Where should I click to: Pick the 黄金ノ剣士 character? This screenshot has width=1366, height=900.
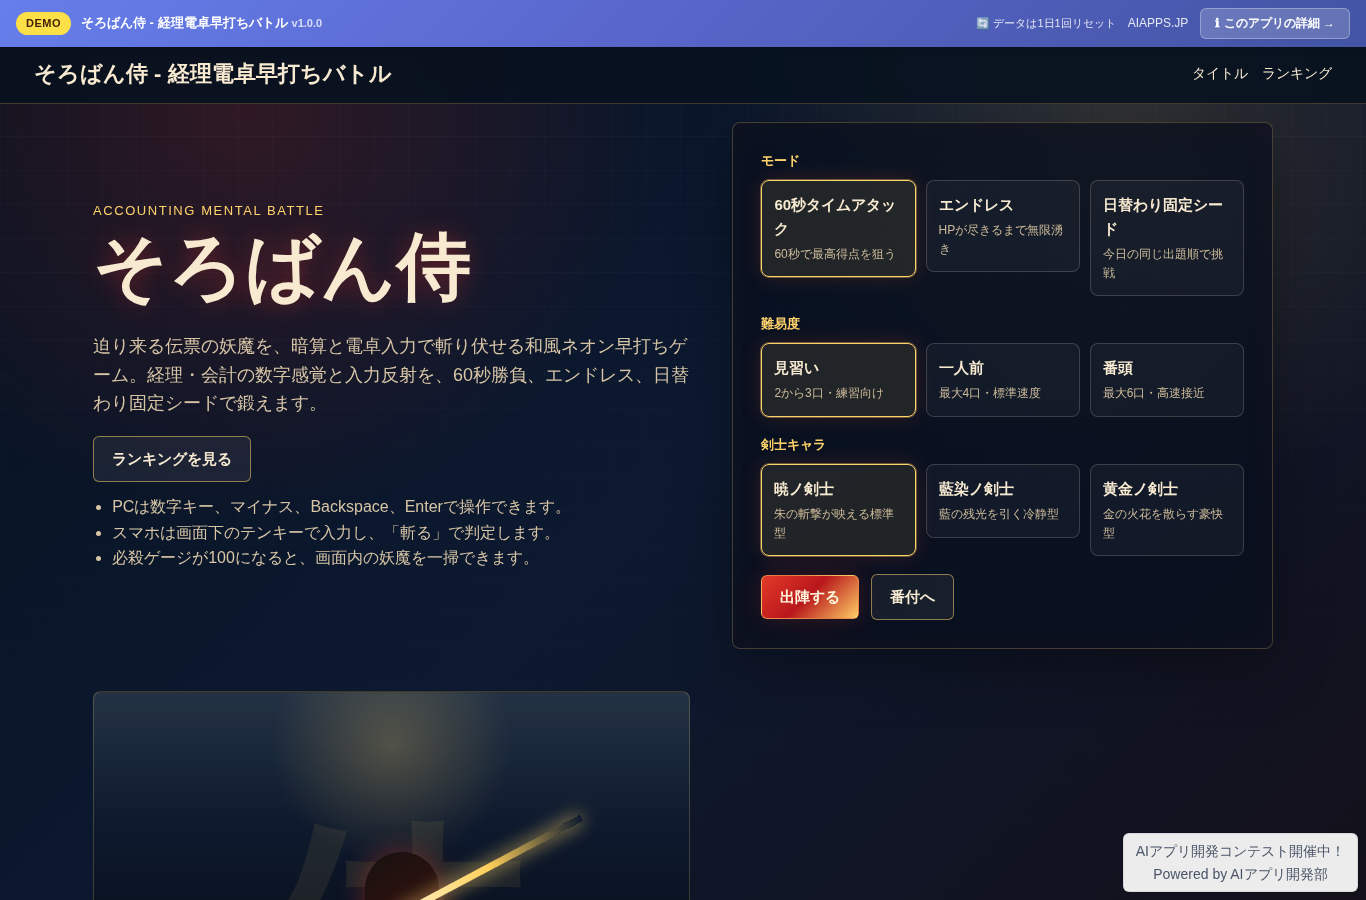click(1167, 510)
